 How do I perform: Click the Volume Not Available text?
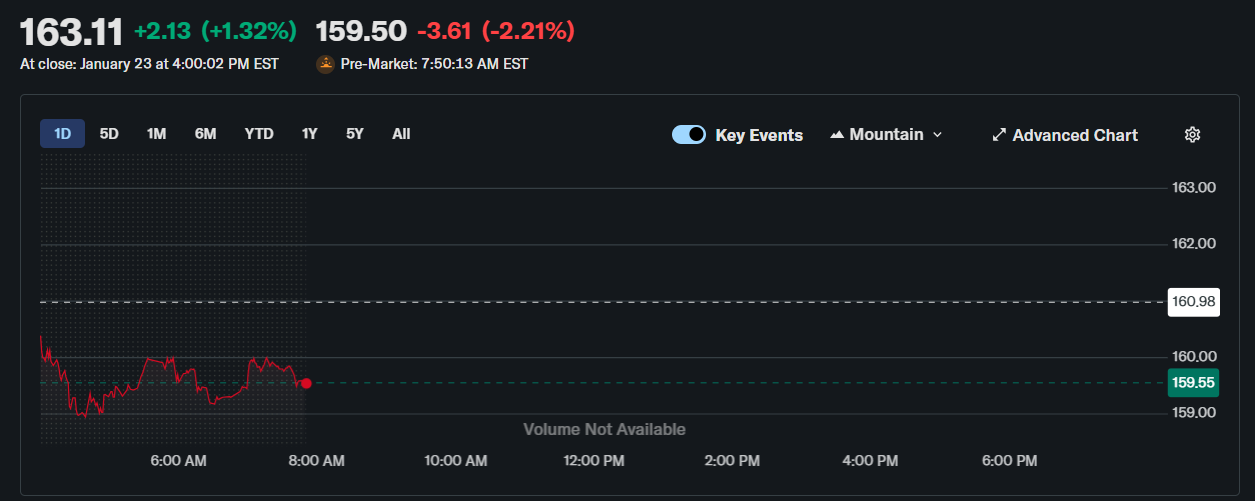pyautogui.click(x=605, y=429)
